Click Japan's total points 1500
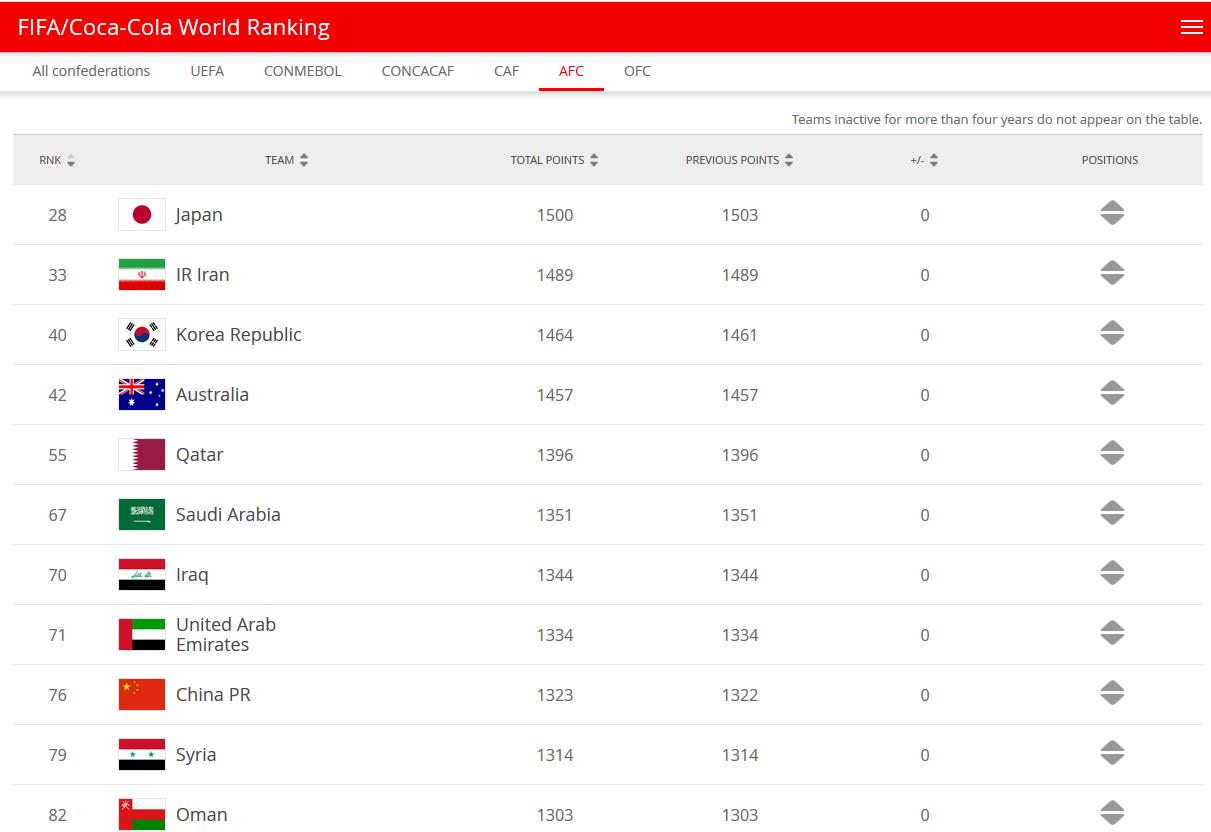This screenshot has height=832, width=1211. point(555,215)
